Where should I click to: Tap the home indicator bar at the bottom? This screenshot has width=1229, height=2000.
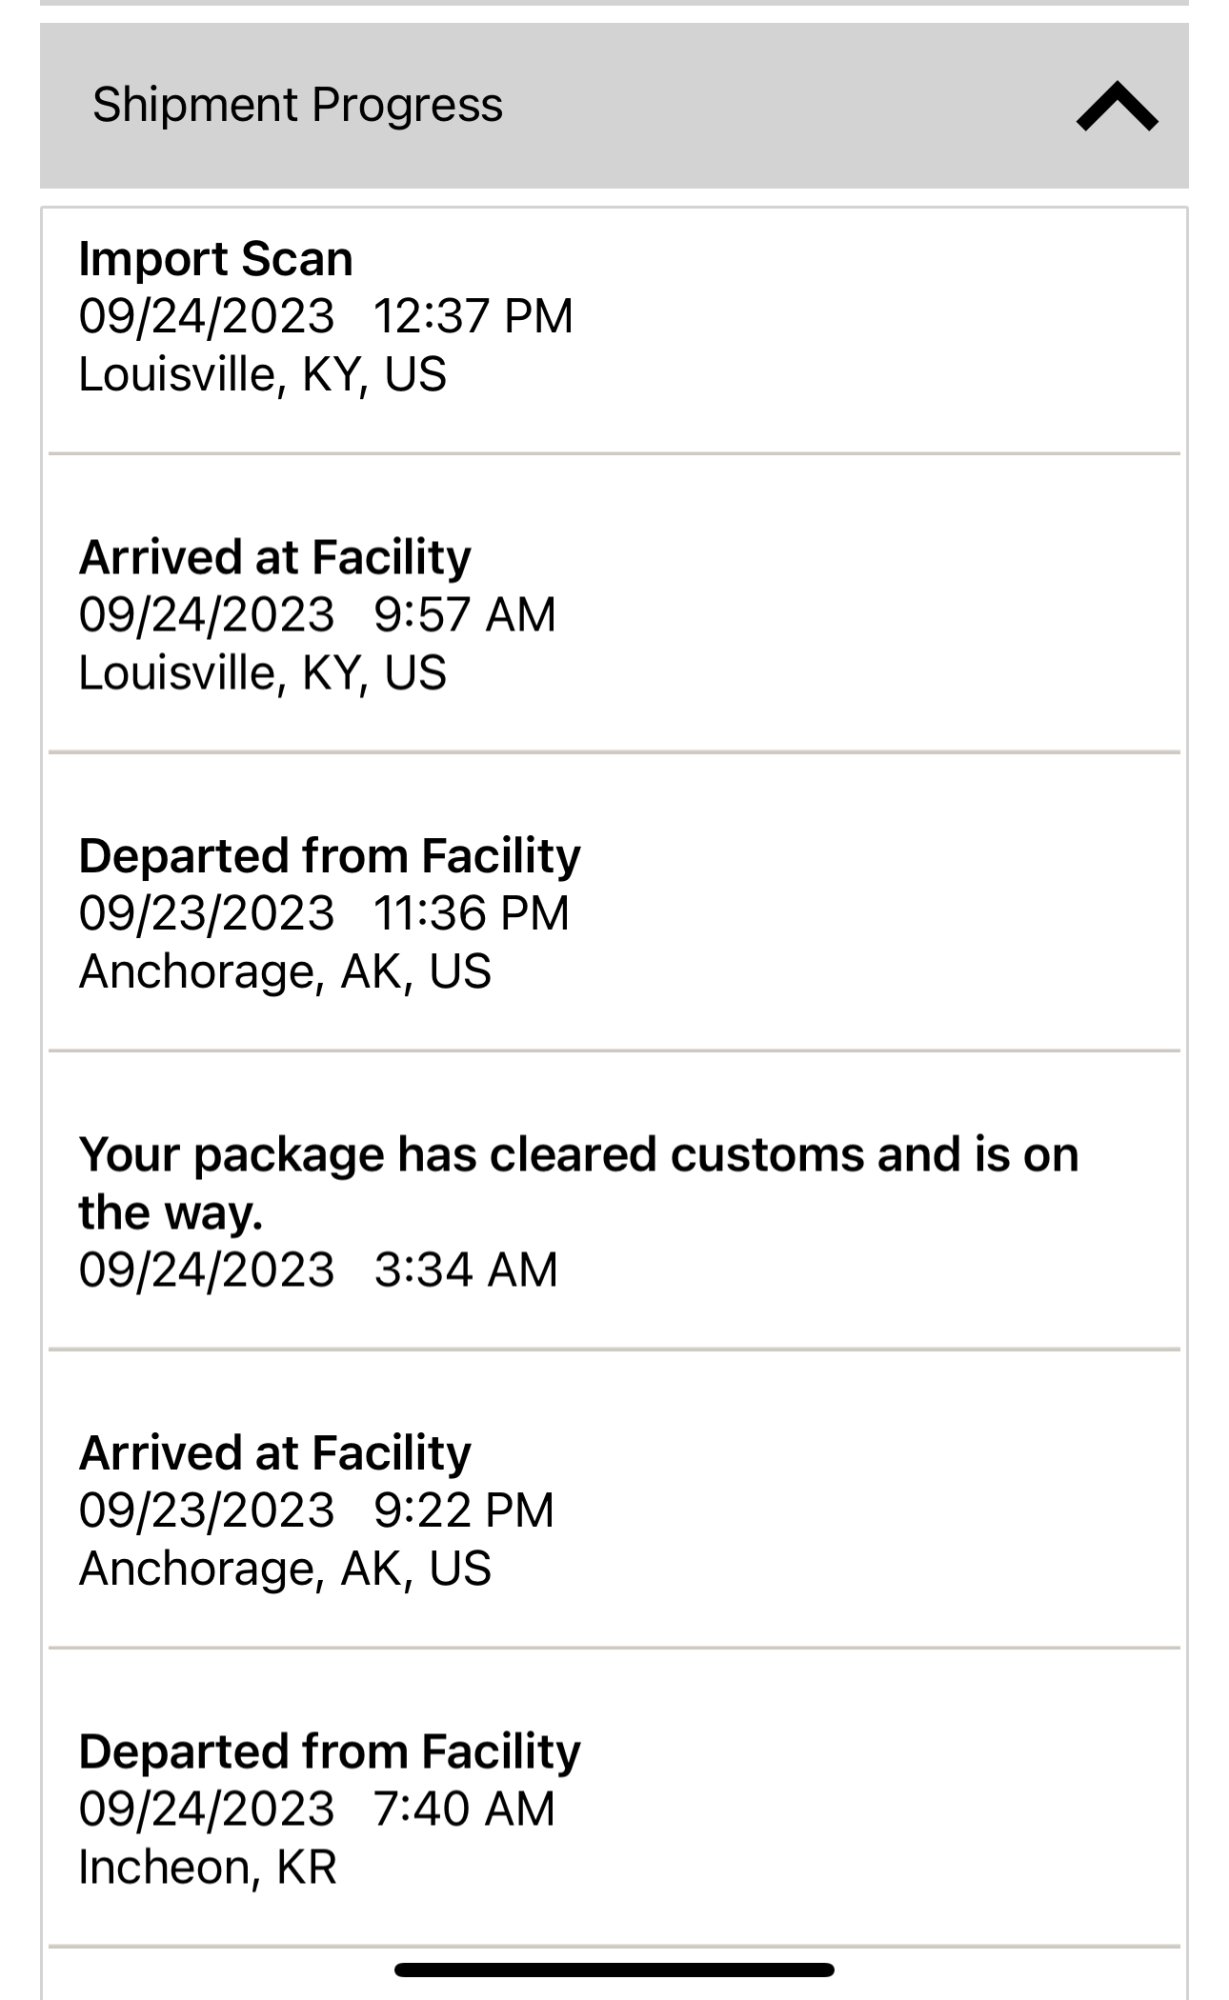pos(614,1970)
